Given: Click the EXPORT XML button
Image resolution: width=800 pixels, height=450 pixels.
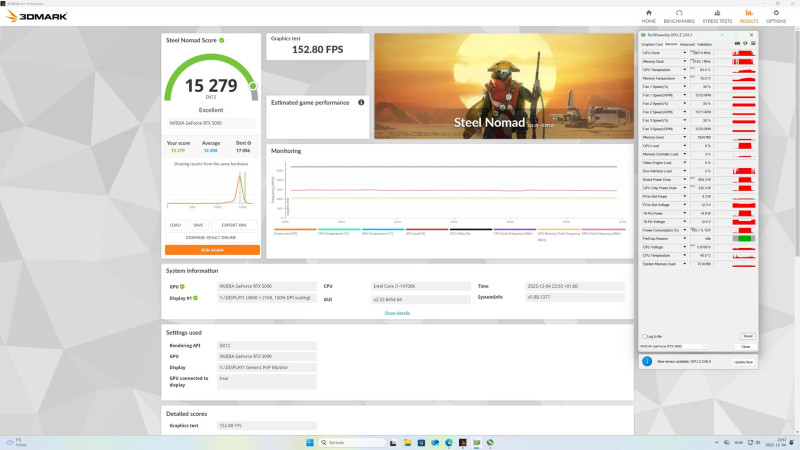Looking at the screenshot, I should coord(234,225).
